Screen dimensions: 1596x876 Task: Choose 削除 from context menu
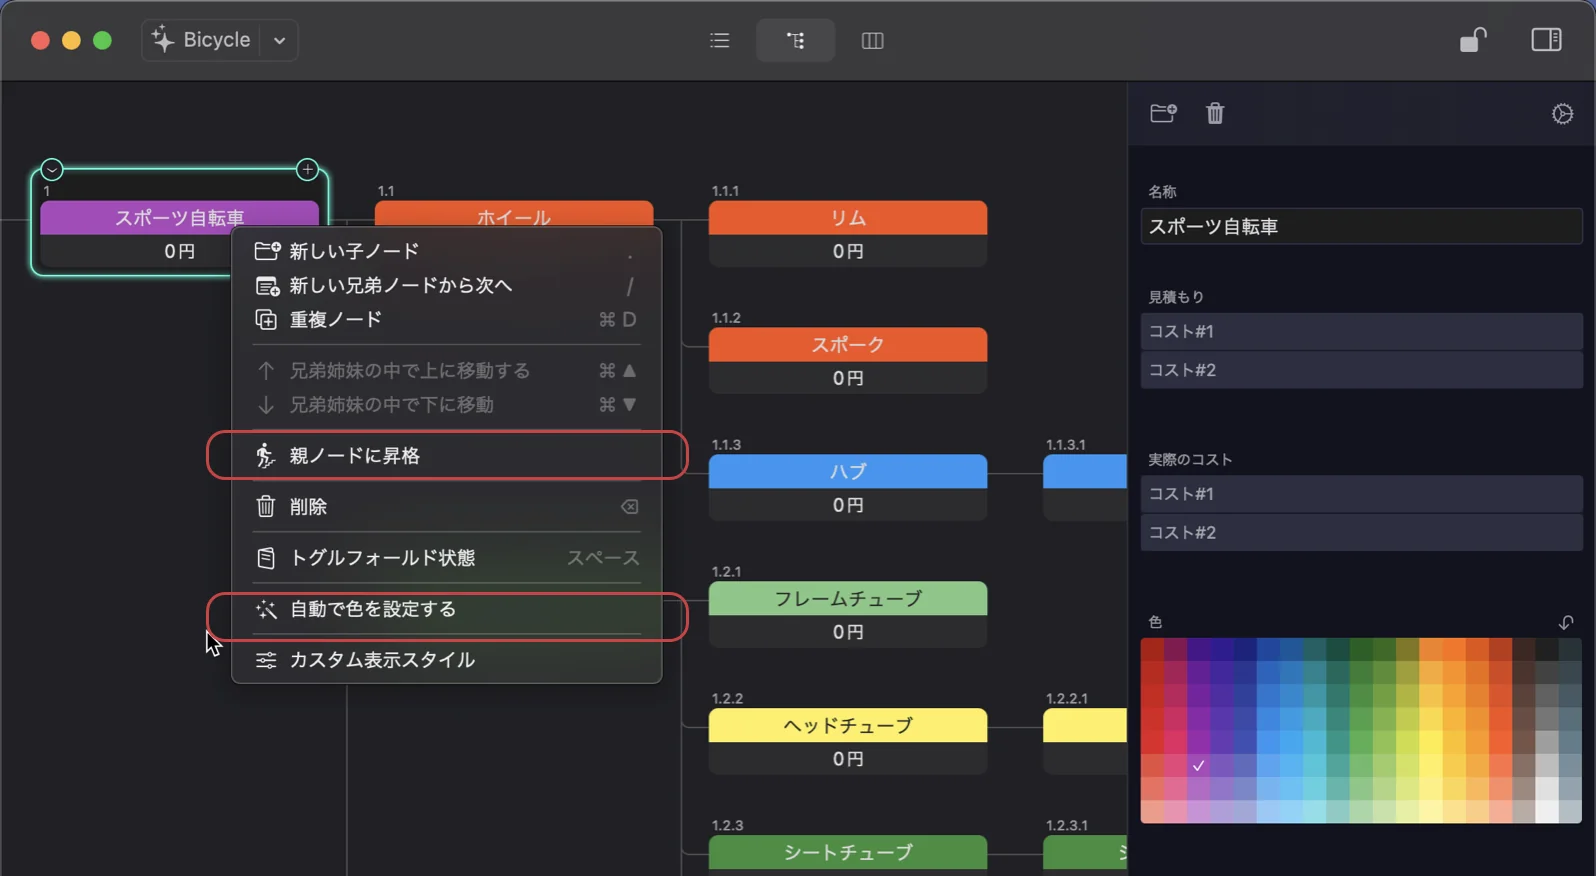pyautogui.click(x=446, y=507)
